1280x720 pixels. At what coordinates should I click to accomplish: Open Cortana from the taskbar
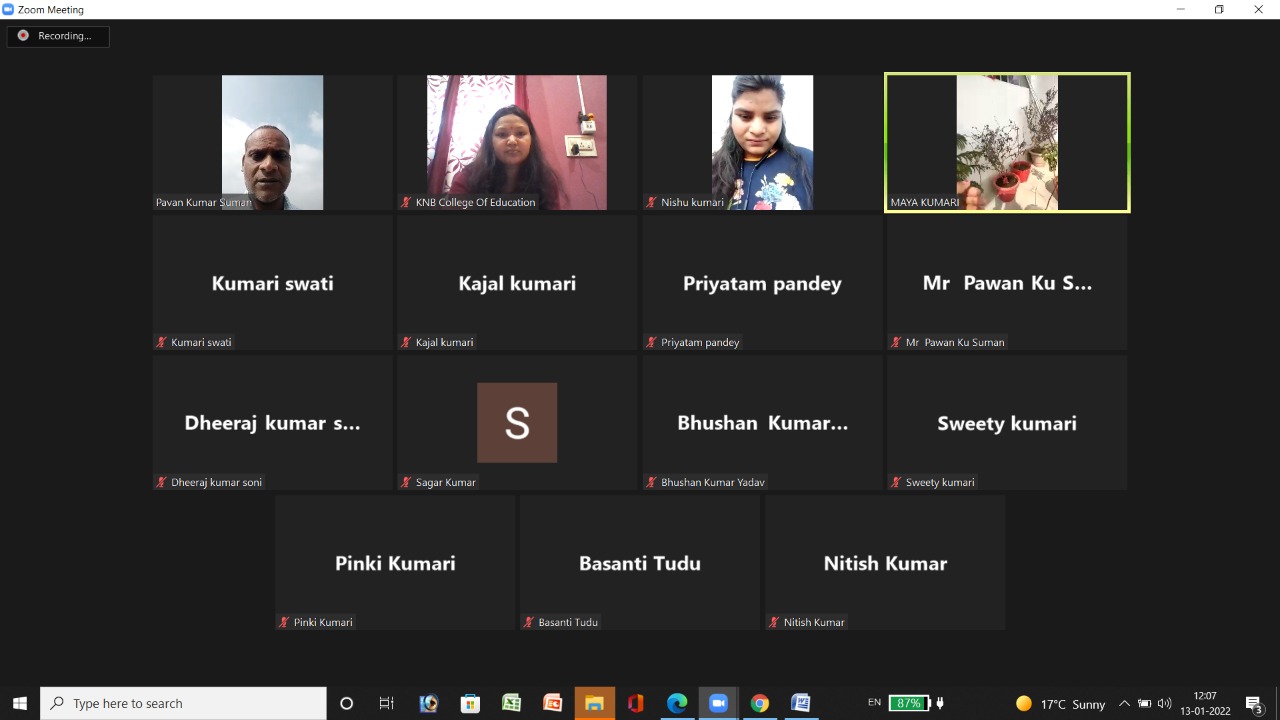346,703
